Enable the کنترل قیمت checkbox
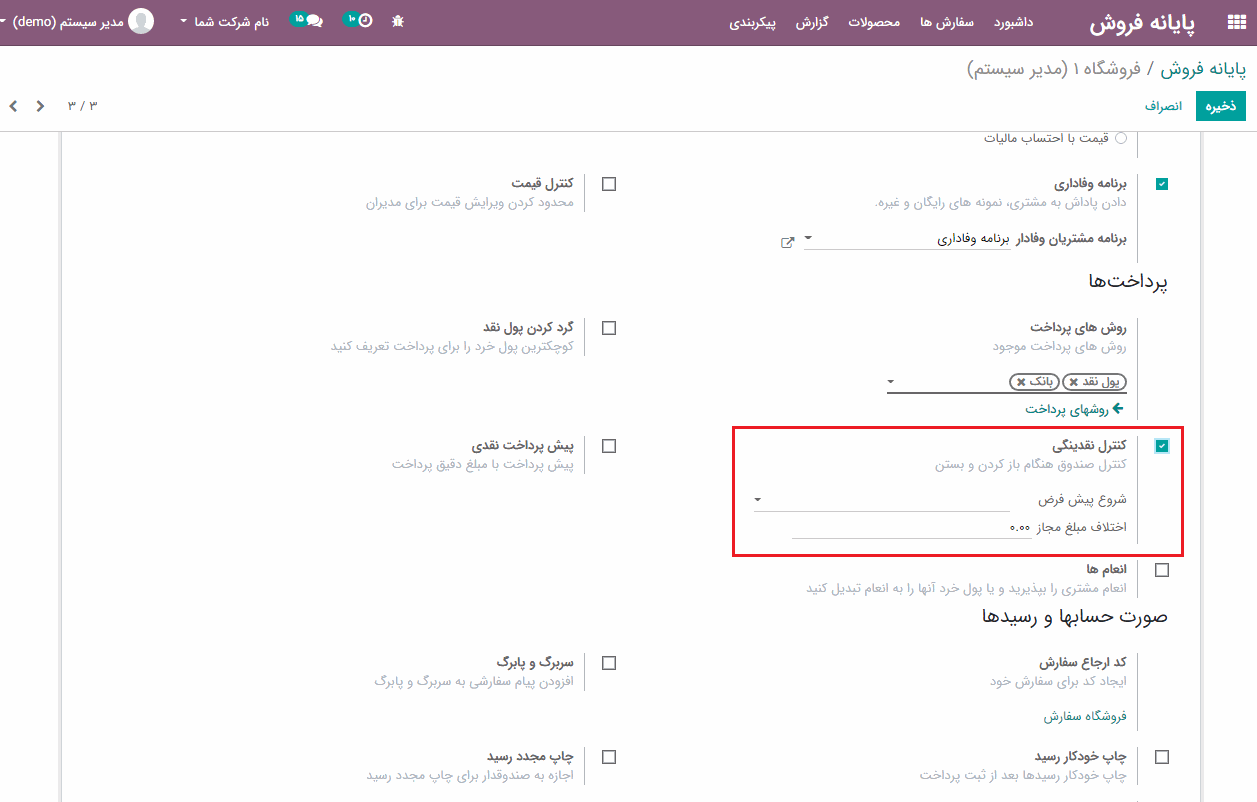Screen dimensions: 1257x802 [x=609, y=184]
